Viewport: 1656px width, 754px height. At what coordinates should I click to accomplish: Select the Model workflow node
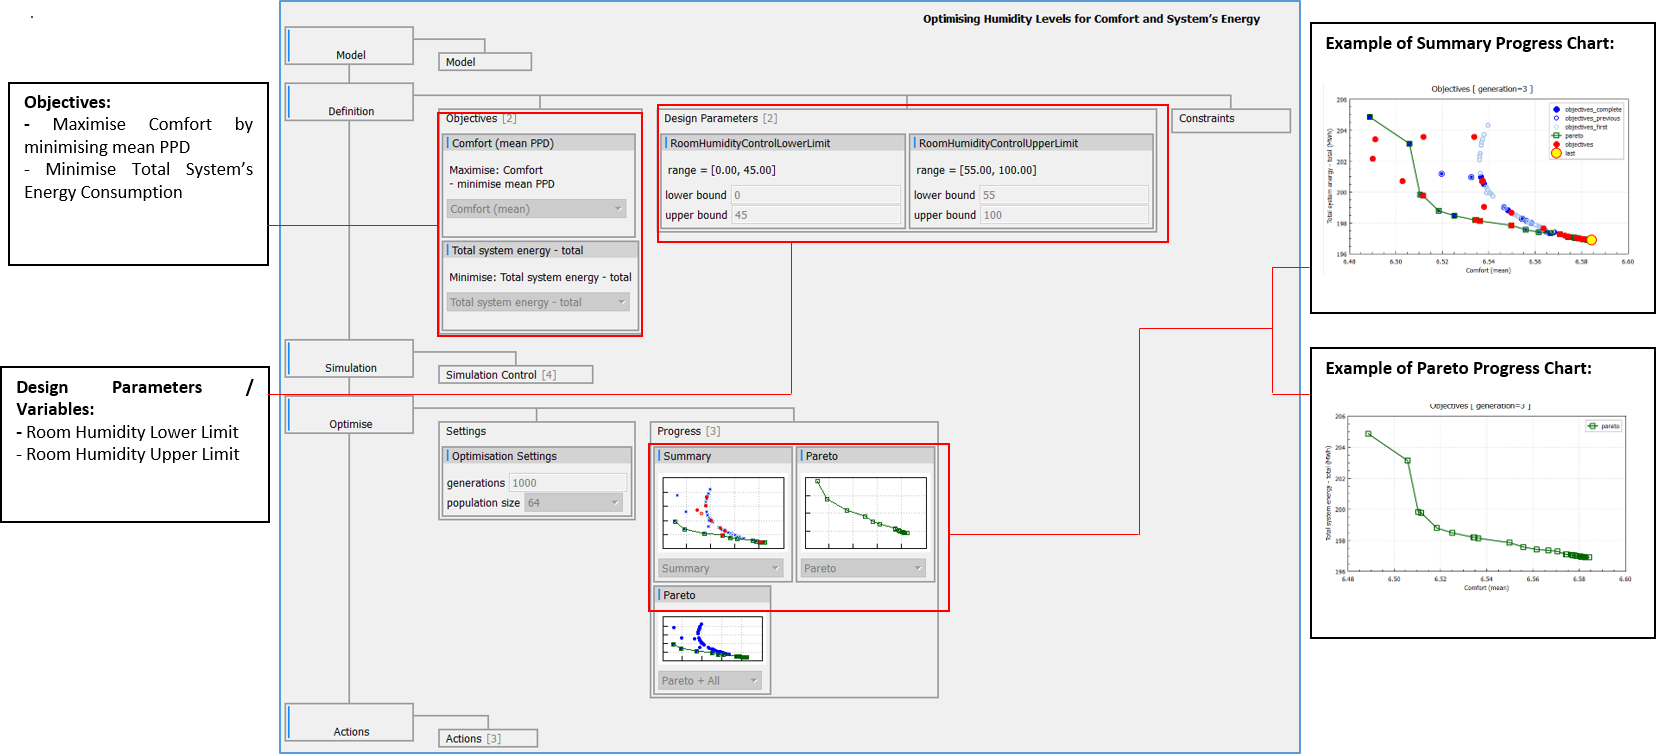pos(350,47)
